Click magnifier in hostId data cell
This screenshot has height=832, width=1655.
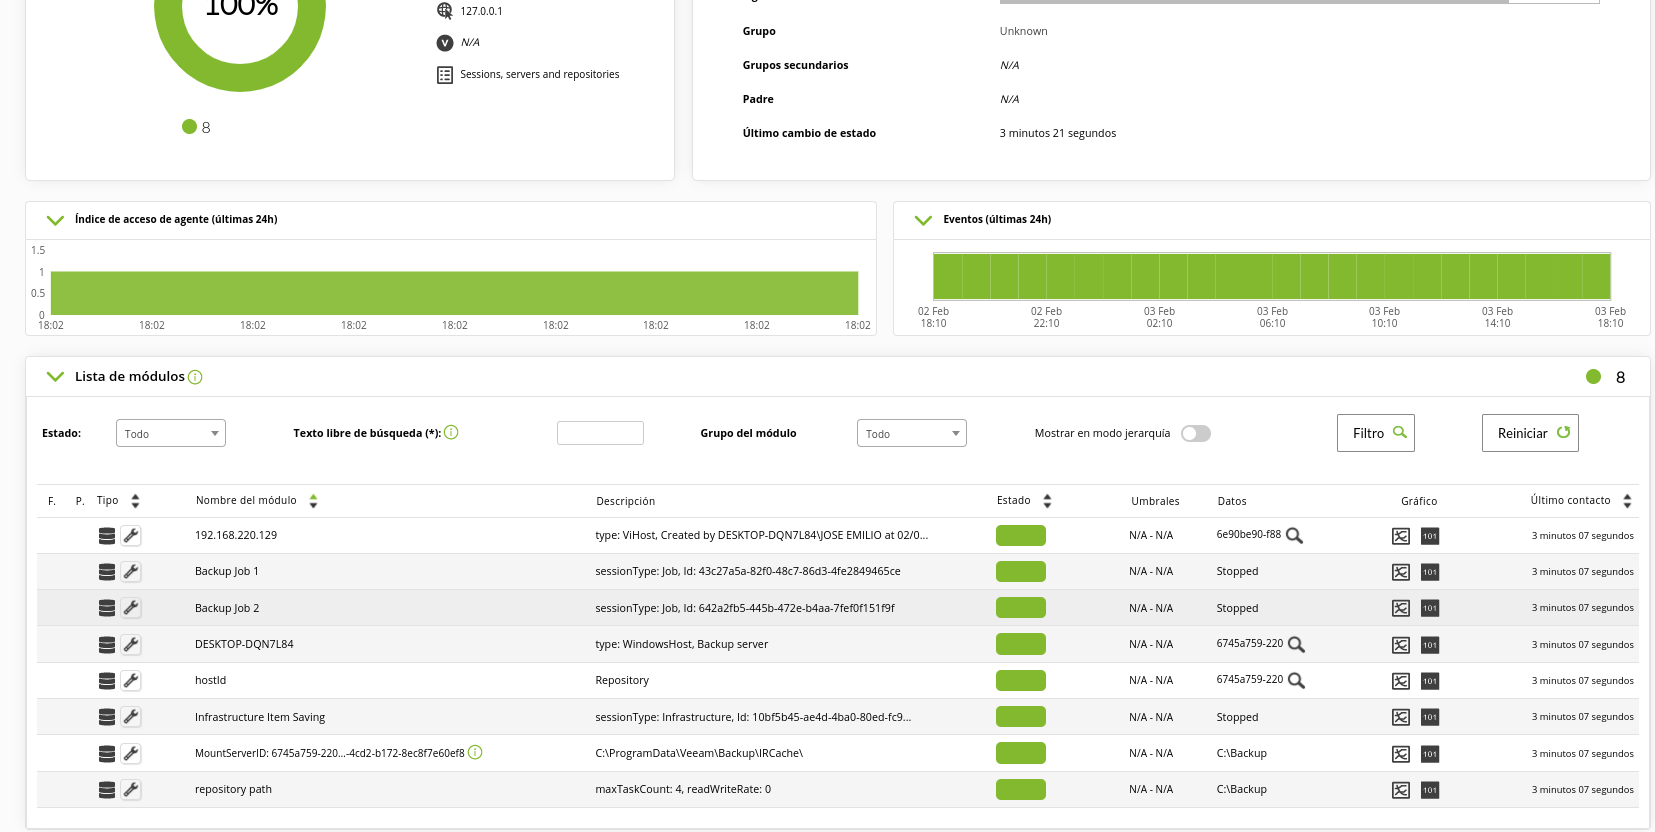pos(1296,681)
